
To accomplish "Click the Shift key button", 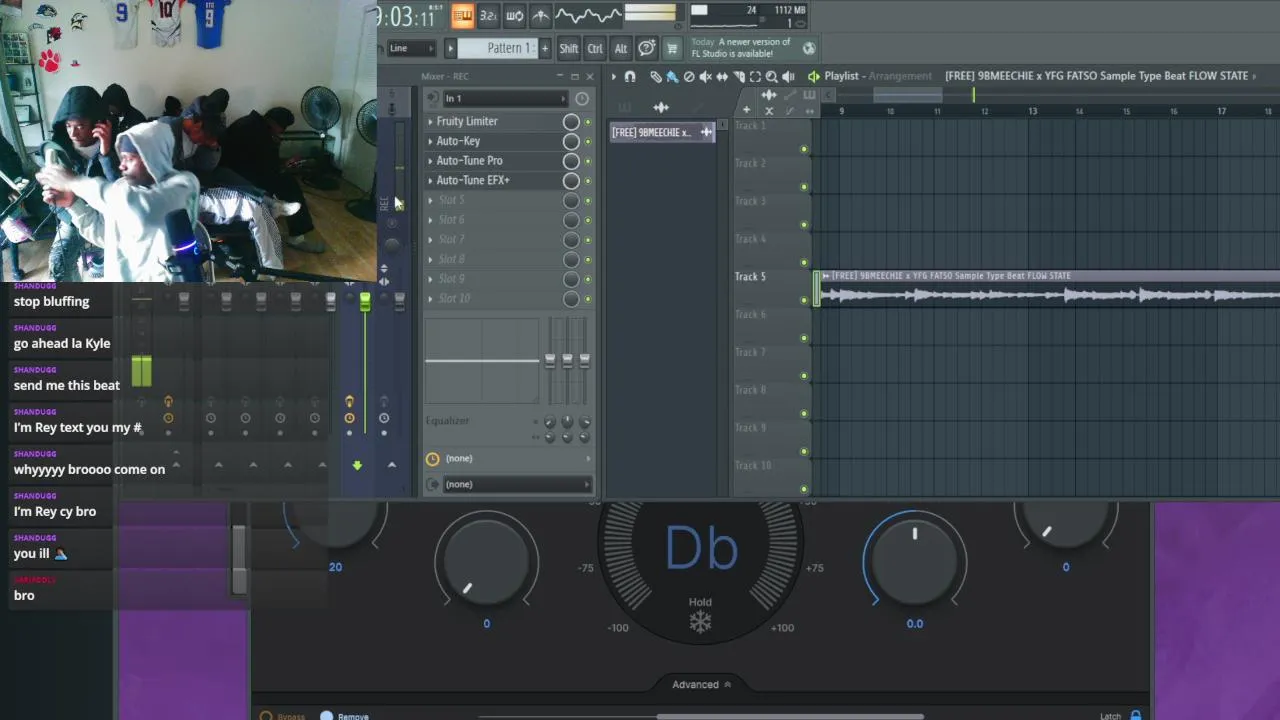I will point(568,48).
